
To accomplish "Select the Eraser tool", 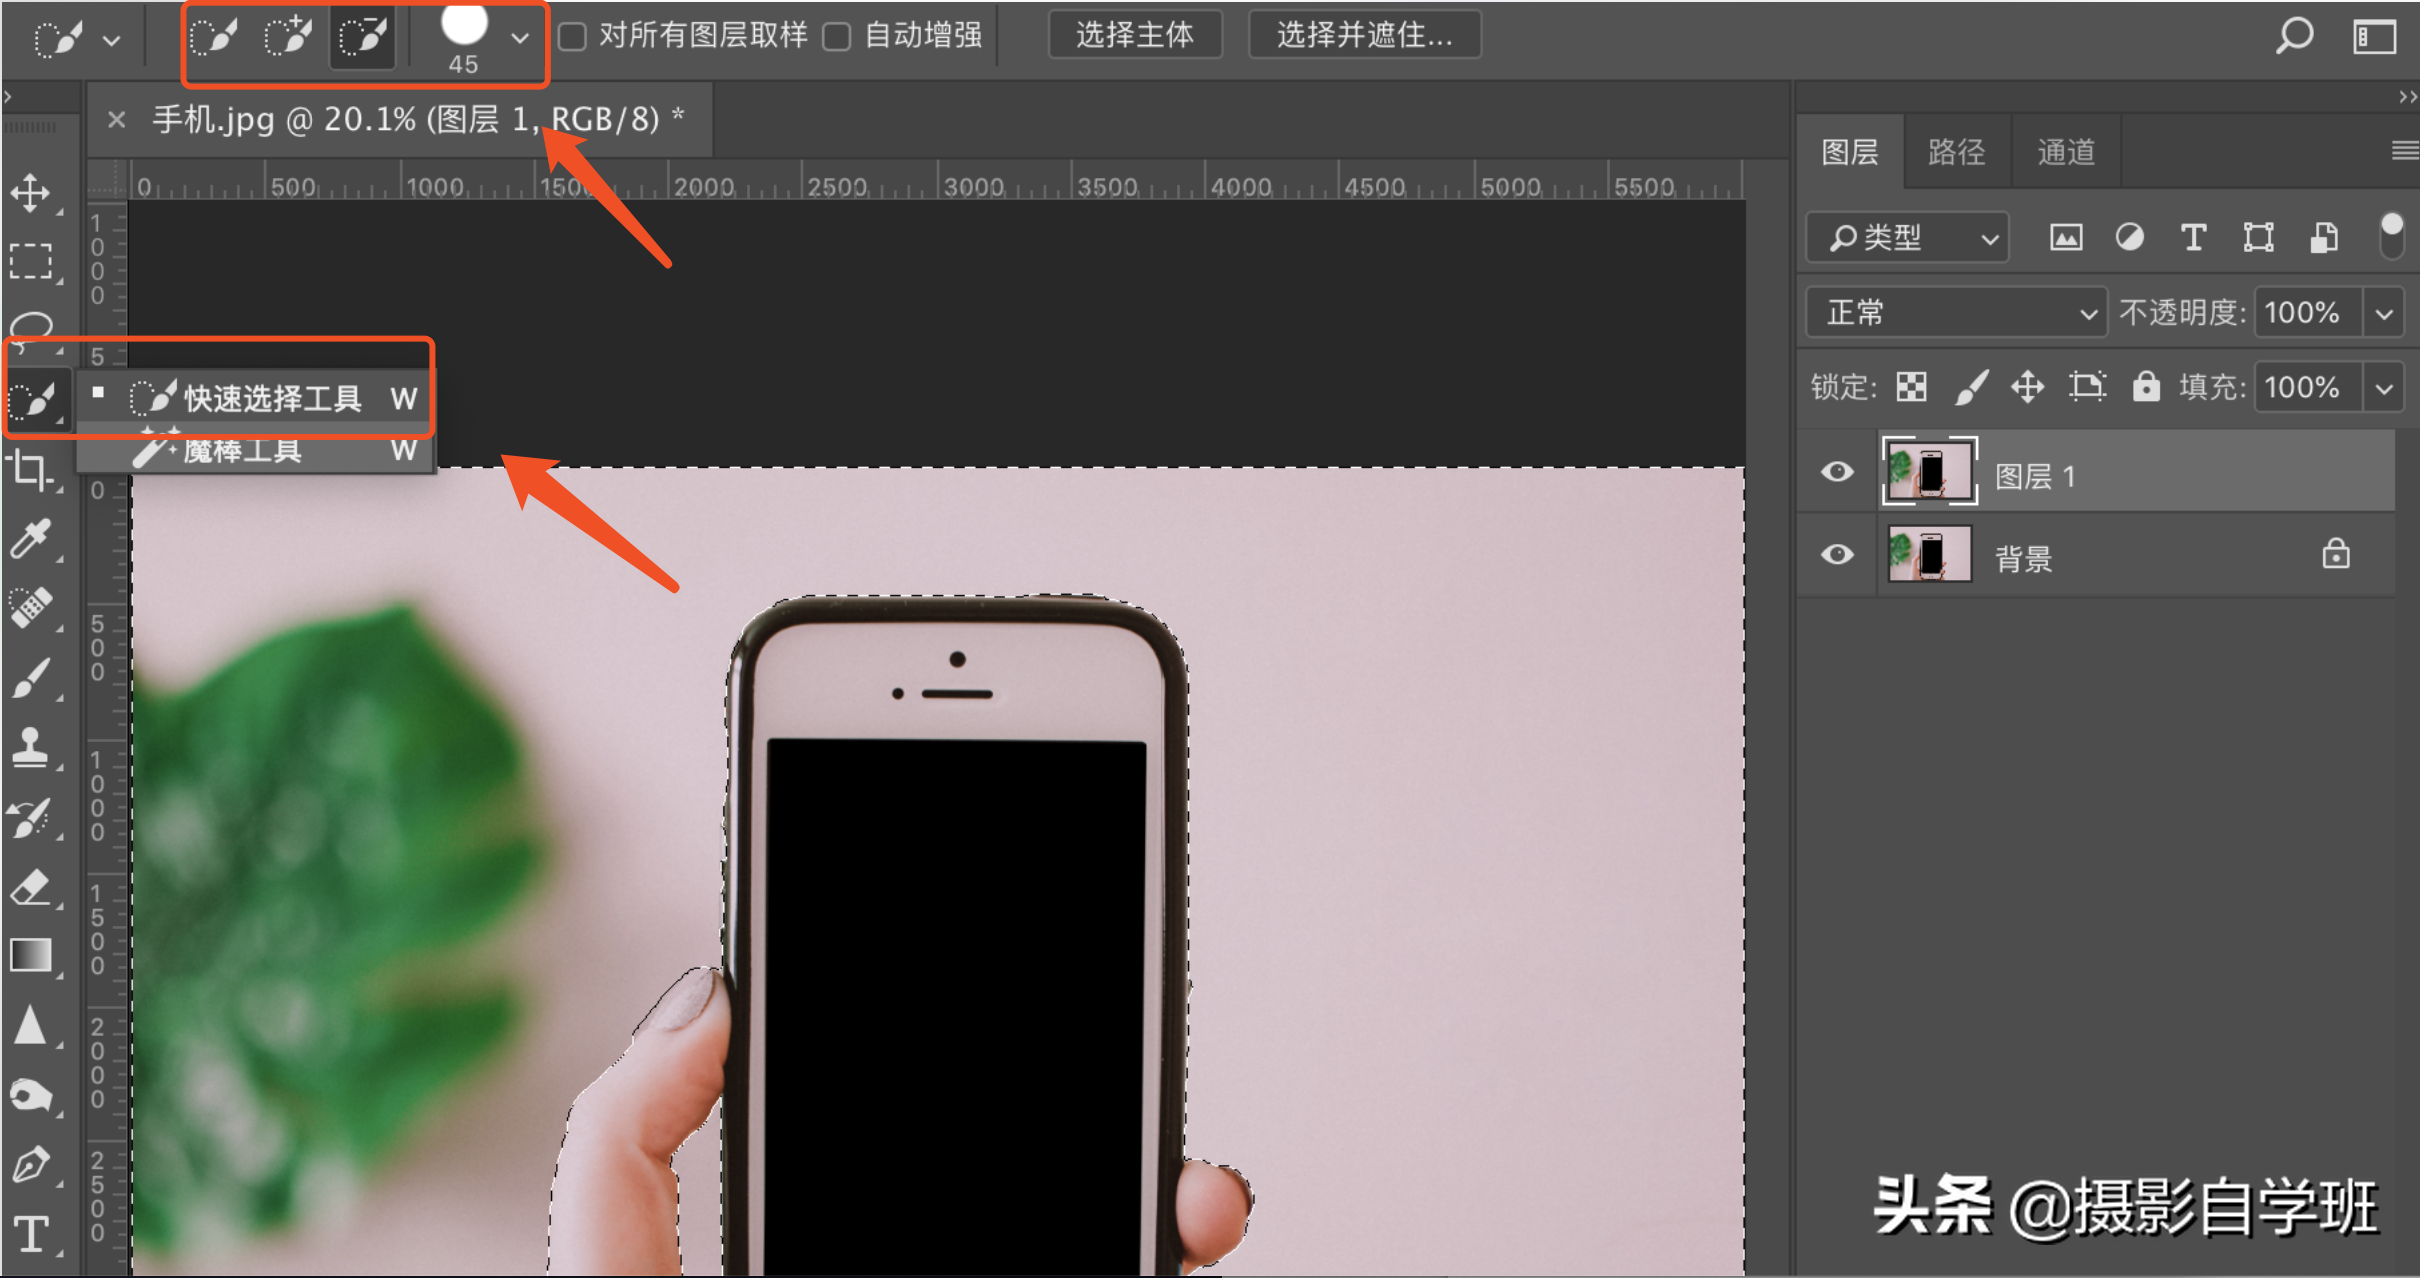I will tap(31, 888).
